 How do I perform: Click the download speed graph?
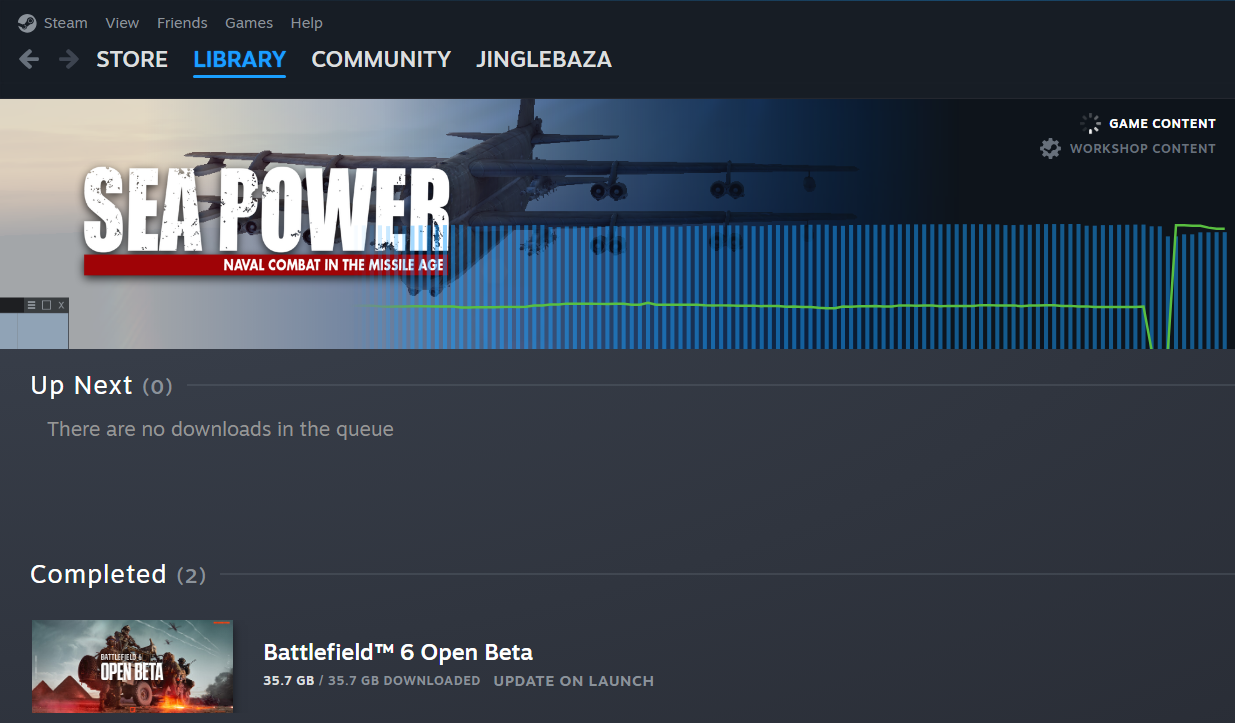795,287
